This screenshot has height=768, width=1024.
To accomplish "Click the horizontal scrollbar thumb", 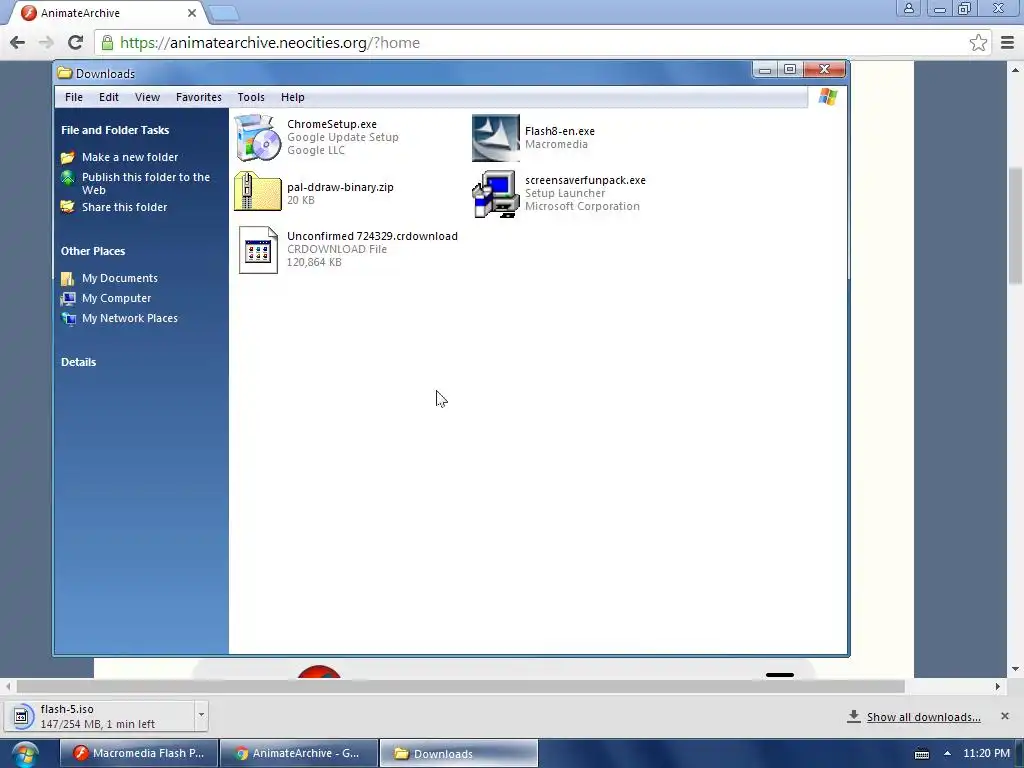I will (x=460, y=686).
